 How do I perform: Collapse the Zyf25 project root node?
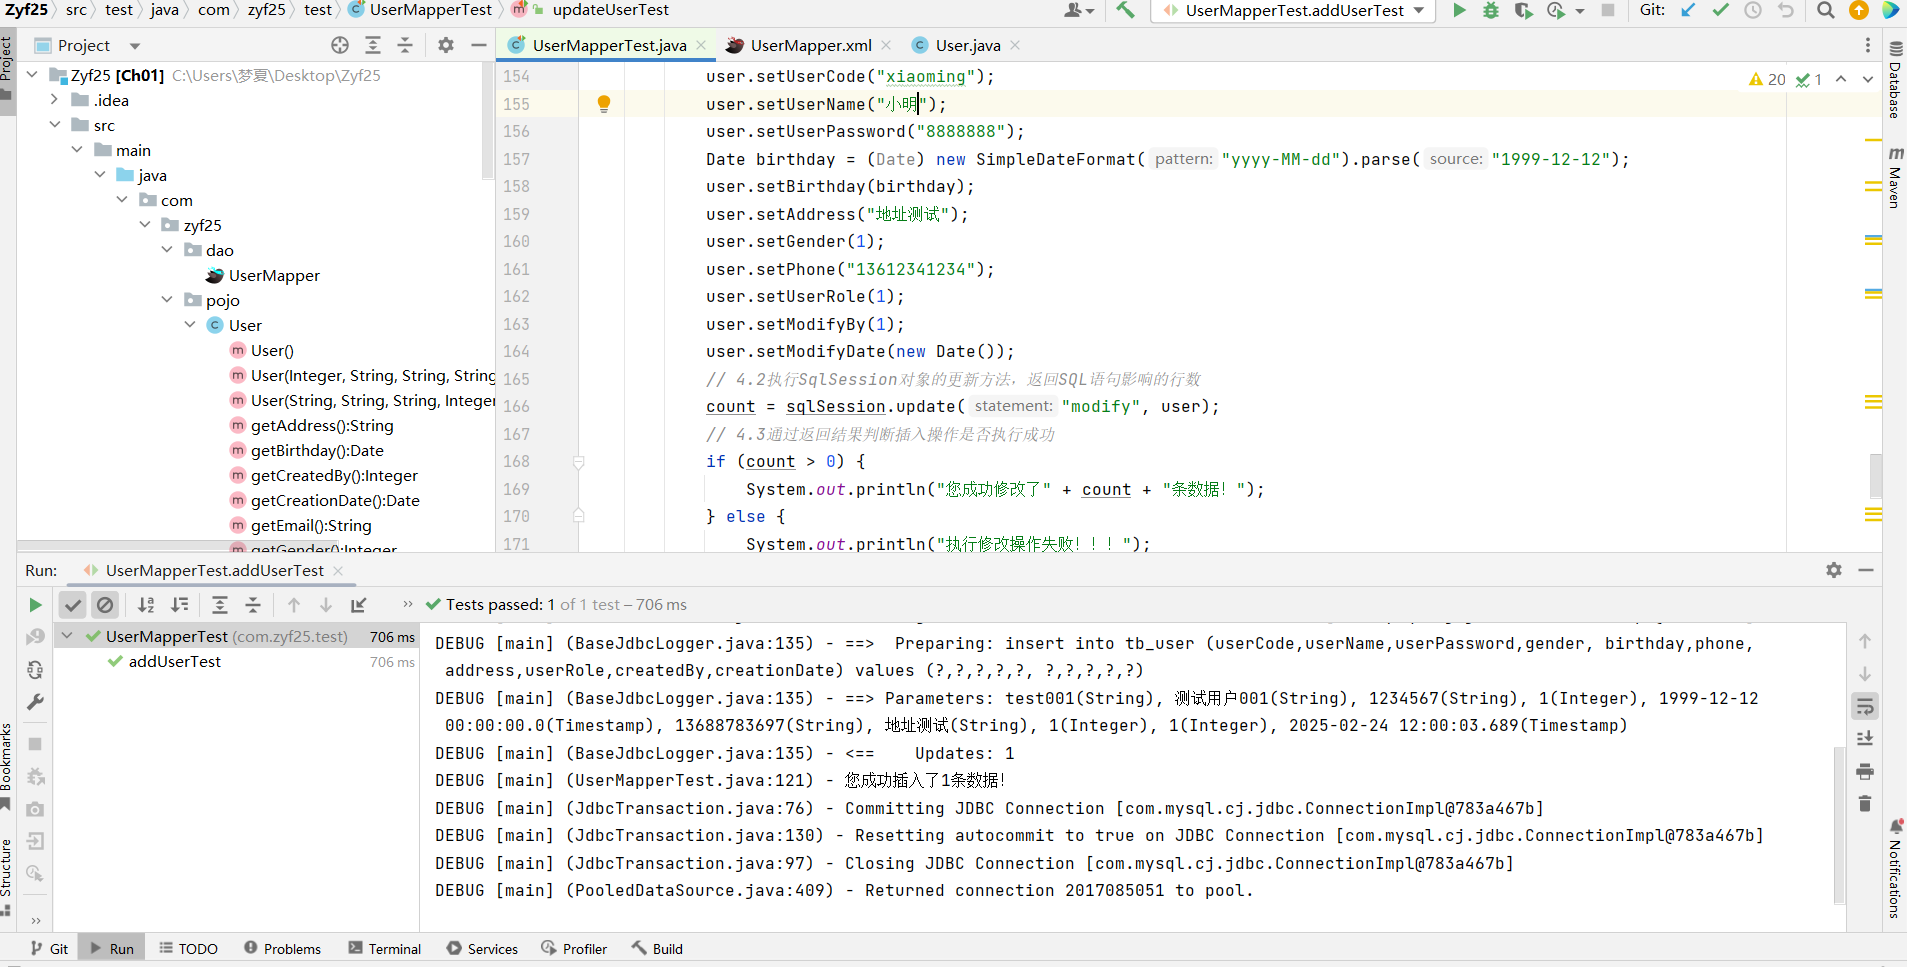point(32,75)
